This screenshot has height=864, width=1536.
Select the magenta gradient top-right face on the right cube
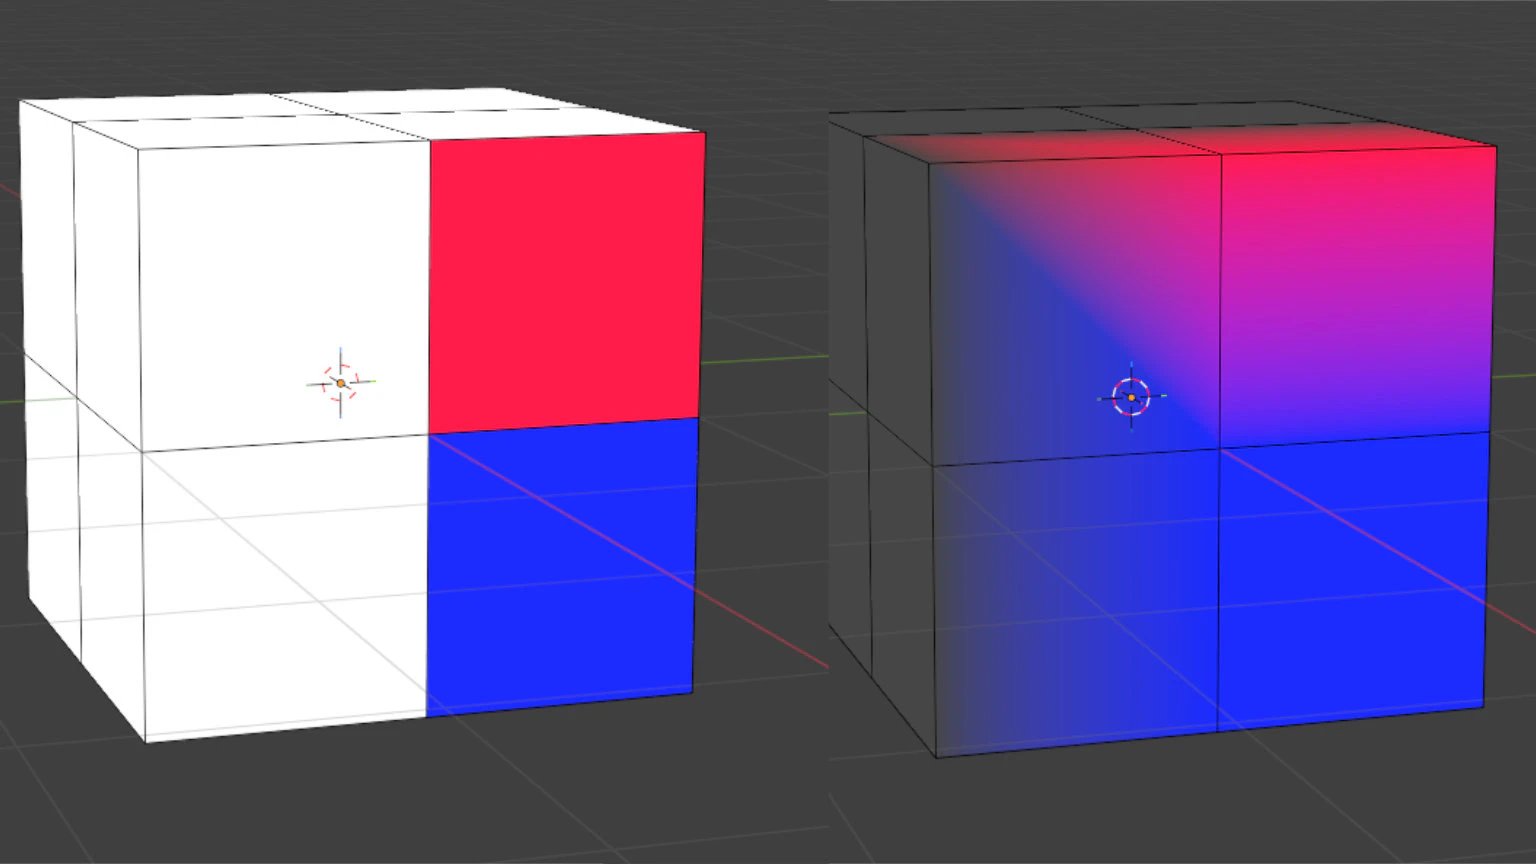[1357, 298]
